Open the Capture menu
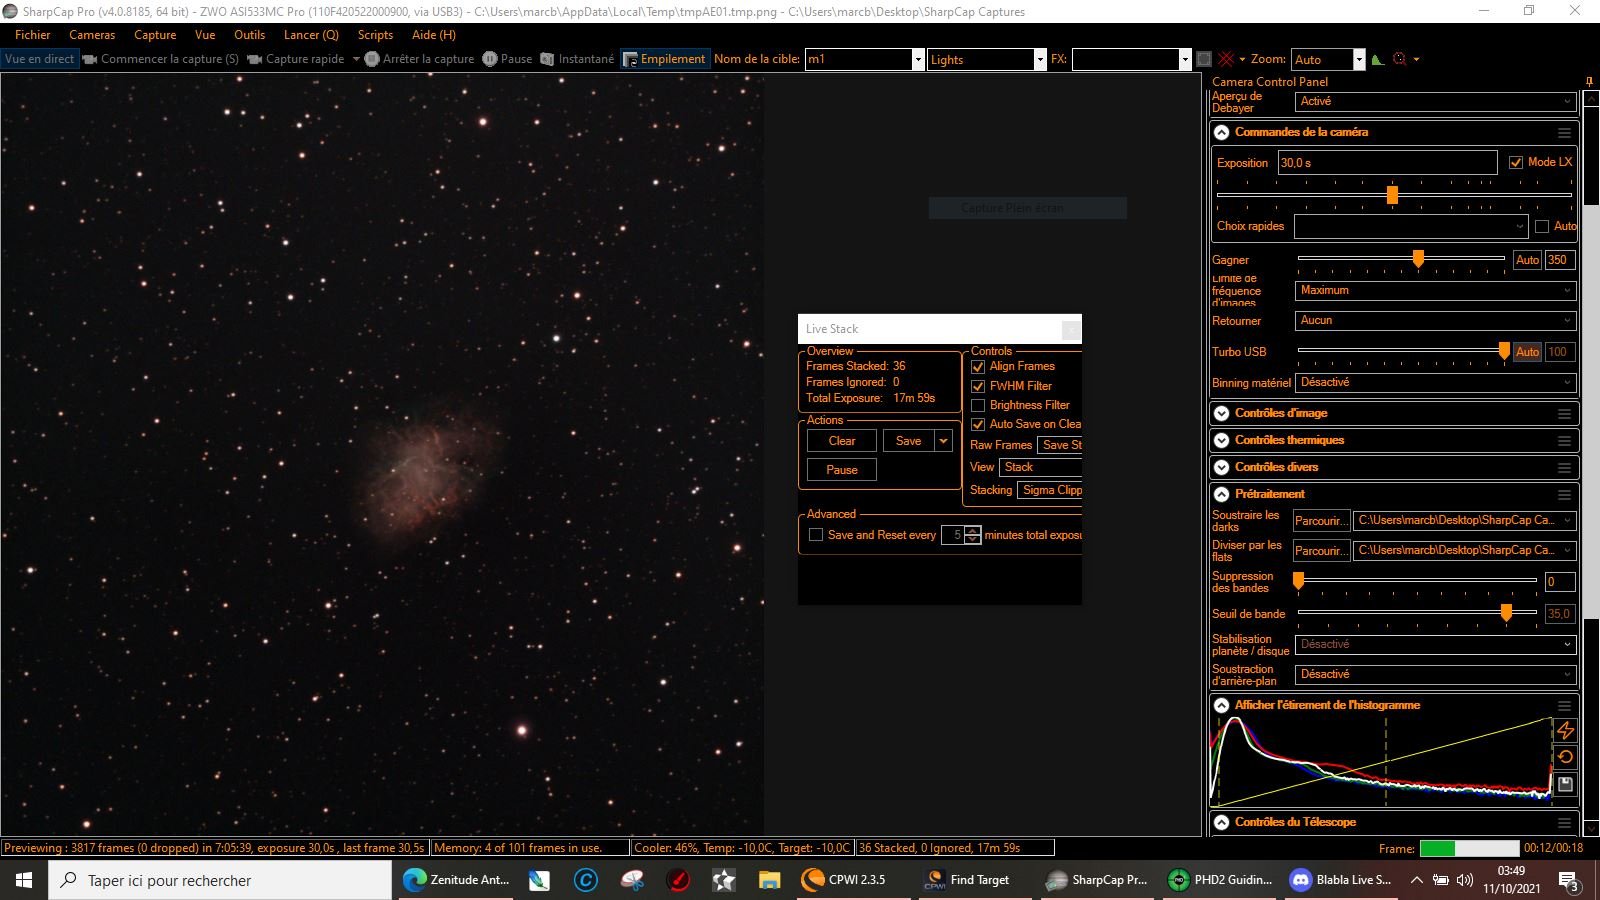 (155, 35)
